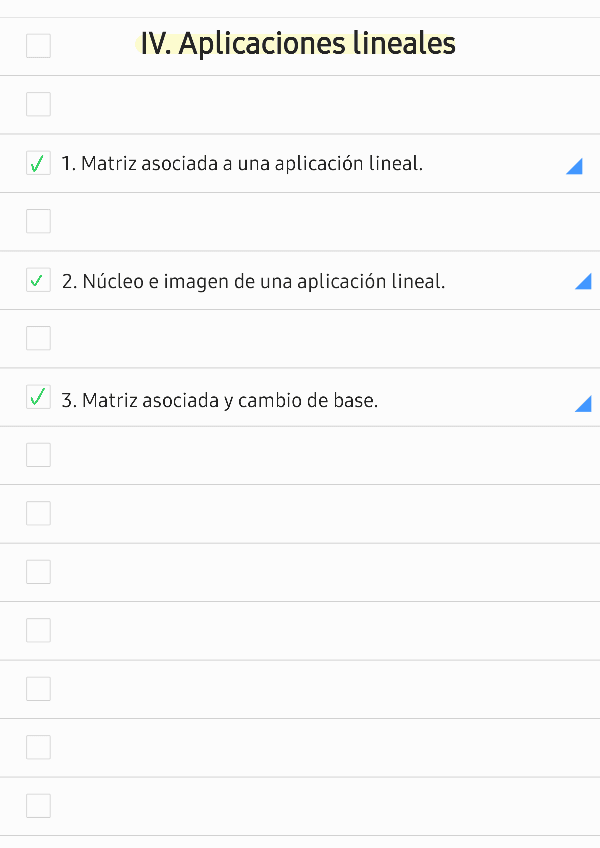
Task: Click the text "3. Matriz asociada y cambio de base."
Action: [220, 401]
